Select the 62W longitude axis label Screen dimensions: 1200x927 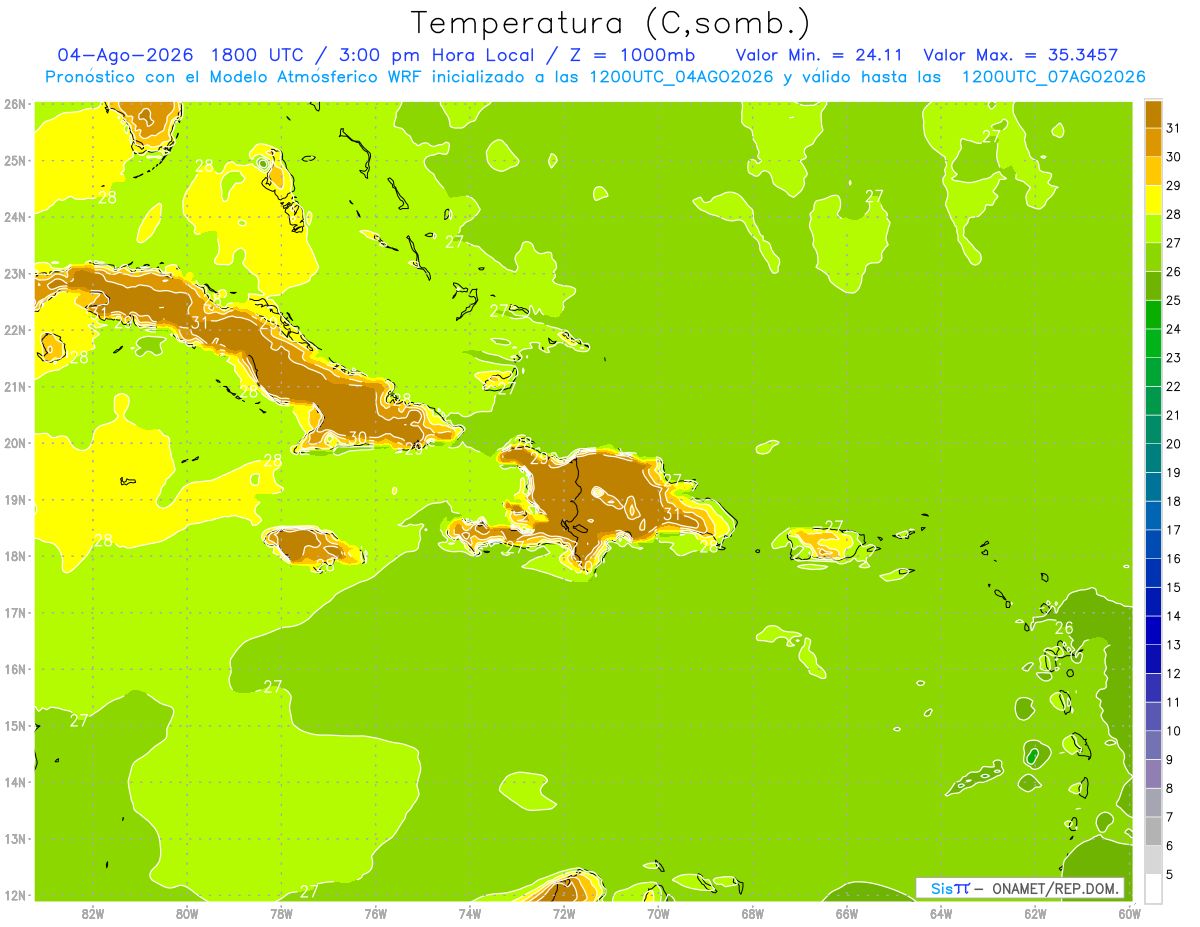(1035, 913)
